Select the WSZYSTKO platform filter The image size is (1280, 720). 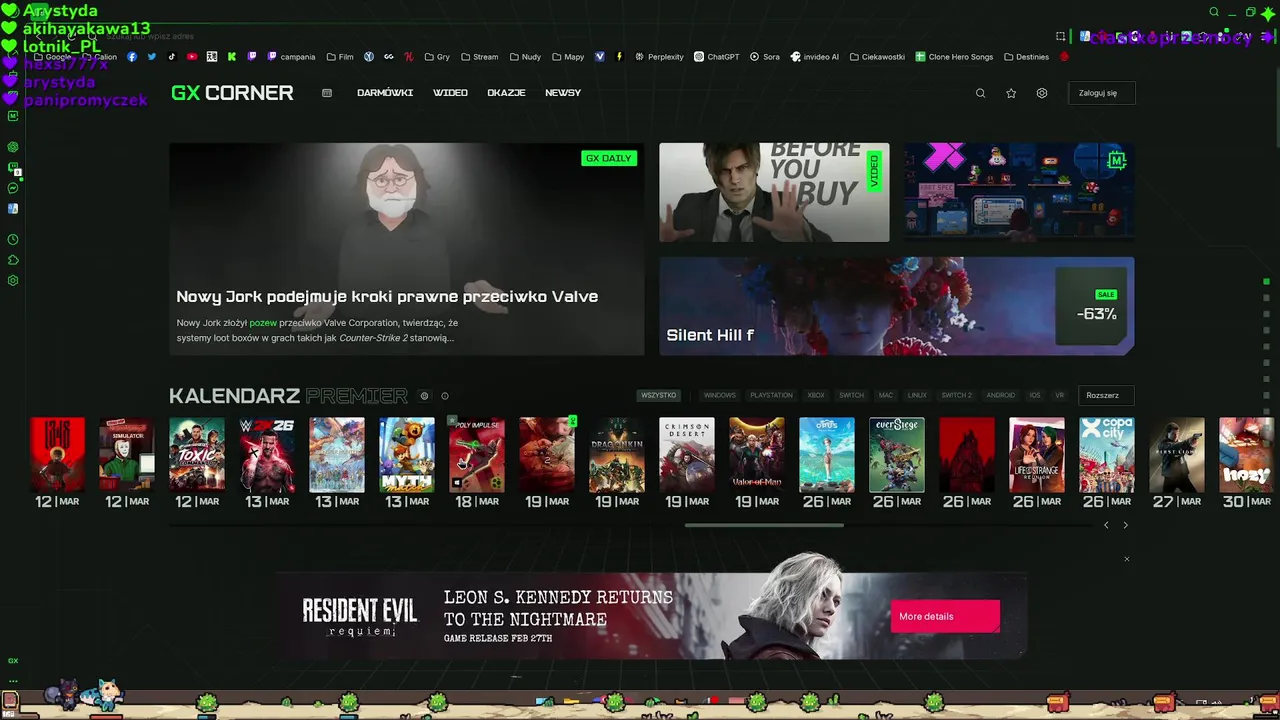coord(659,395)
